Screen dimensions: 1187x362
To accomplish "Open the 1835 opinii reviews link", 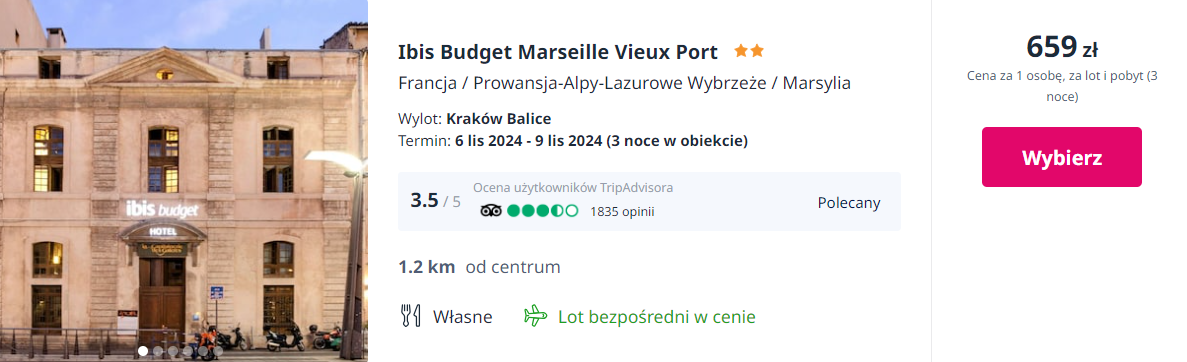I will 622,211.
